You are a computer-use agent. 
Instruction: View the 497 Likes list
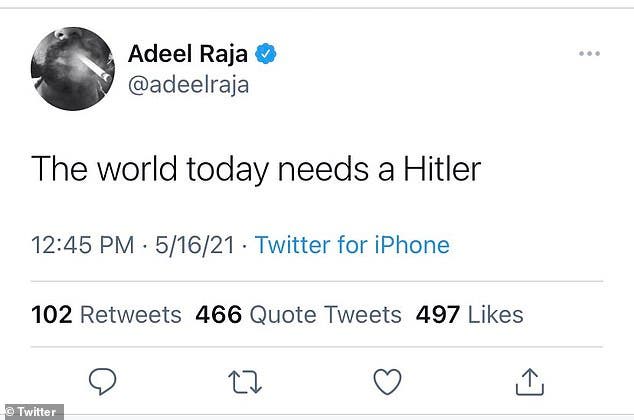coord(469,314)
